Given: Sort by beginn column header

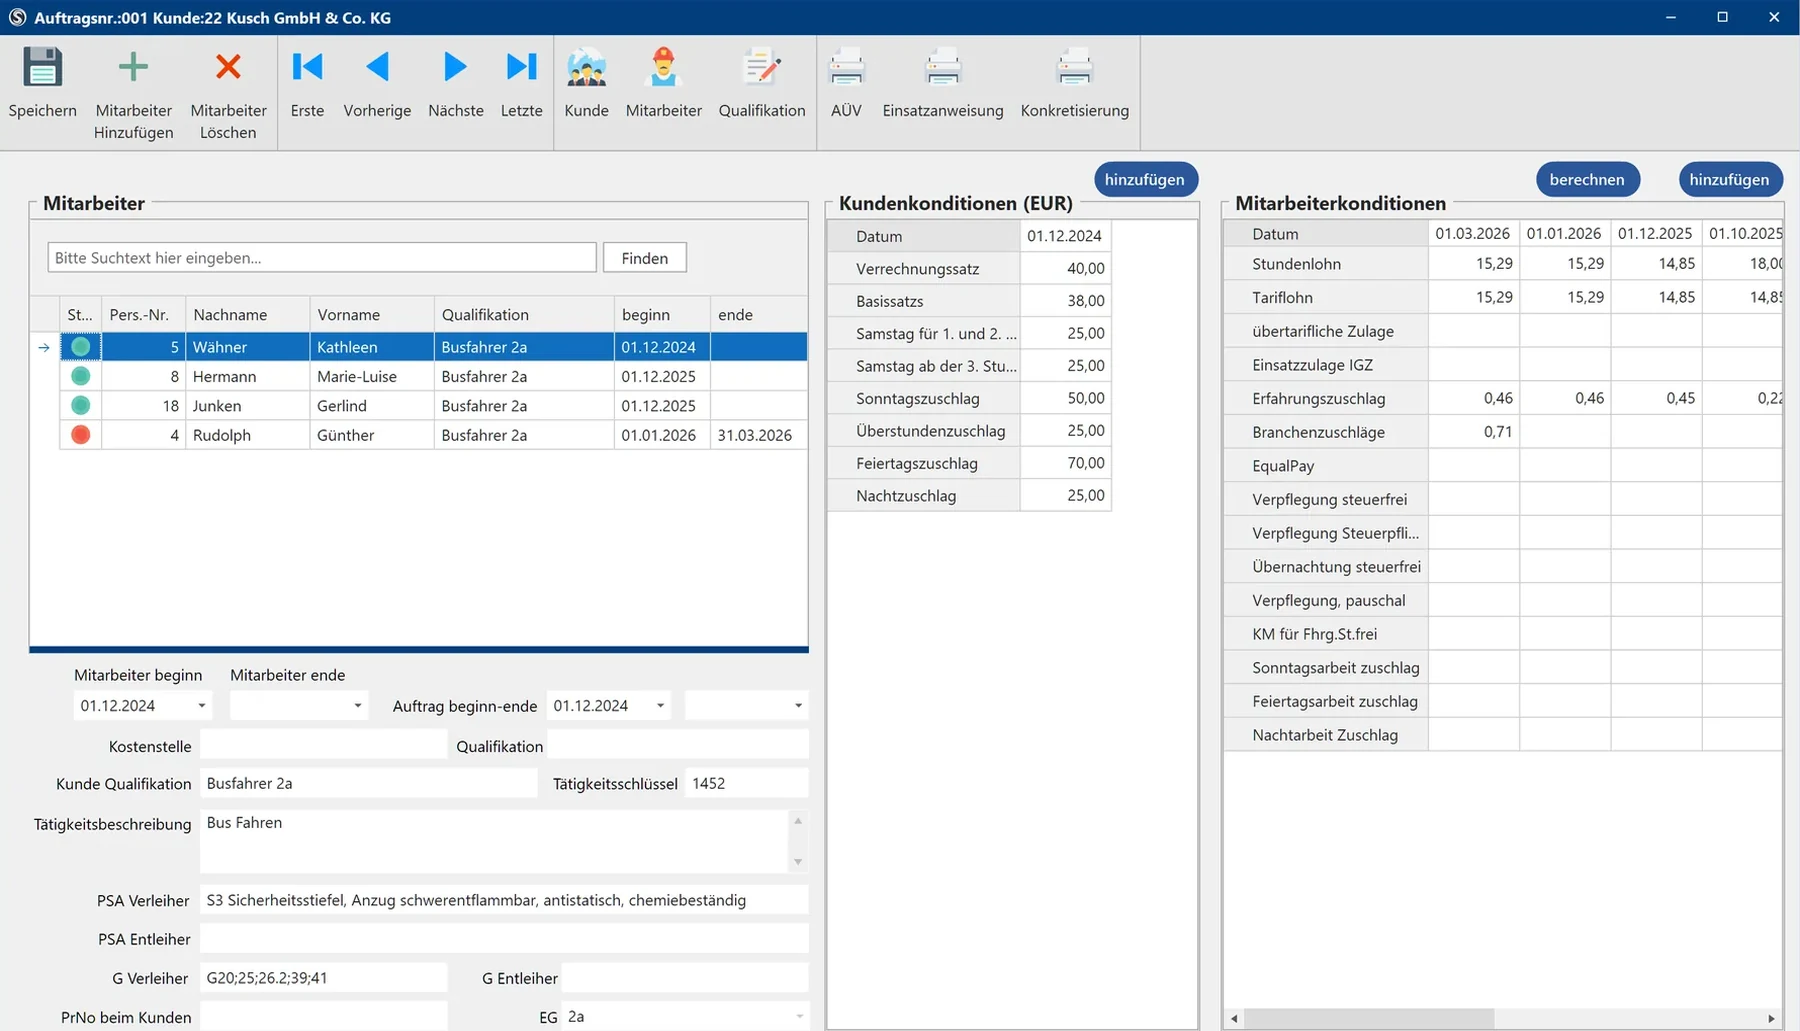Looking at the screenshot, I should (x=662, y=314).
